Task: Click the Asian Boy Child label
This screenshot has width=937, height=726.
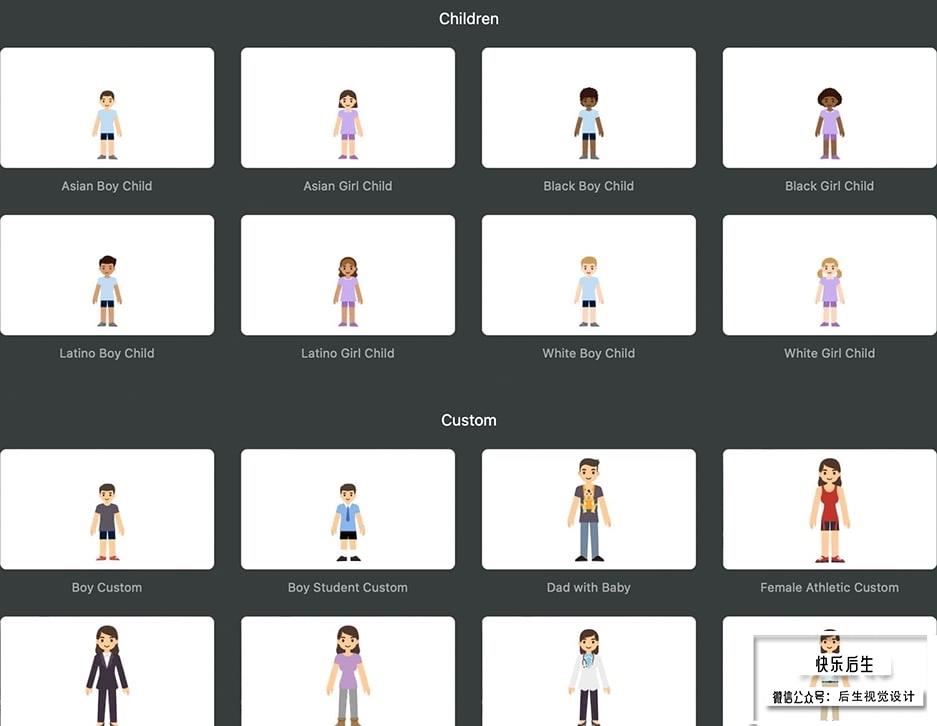Action: click(107, 186)
